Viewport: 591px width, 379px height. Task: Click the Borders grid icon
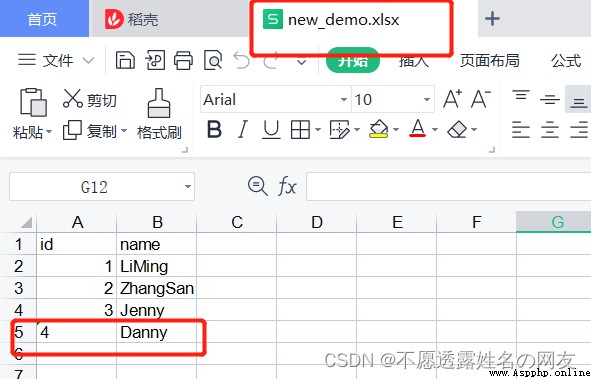300,130
